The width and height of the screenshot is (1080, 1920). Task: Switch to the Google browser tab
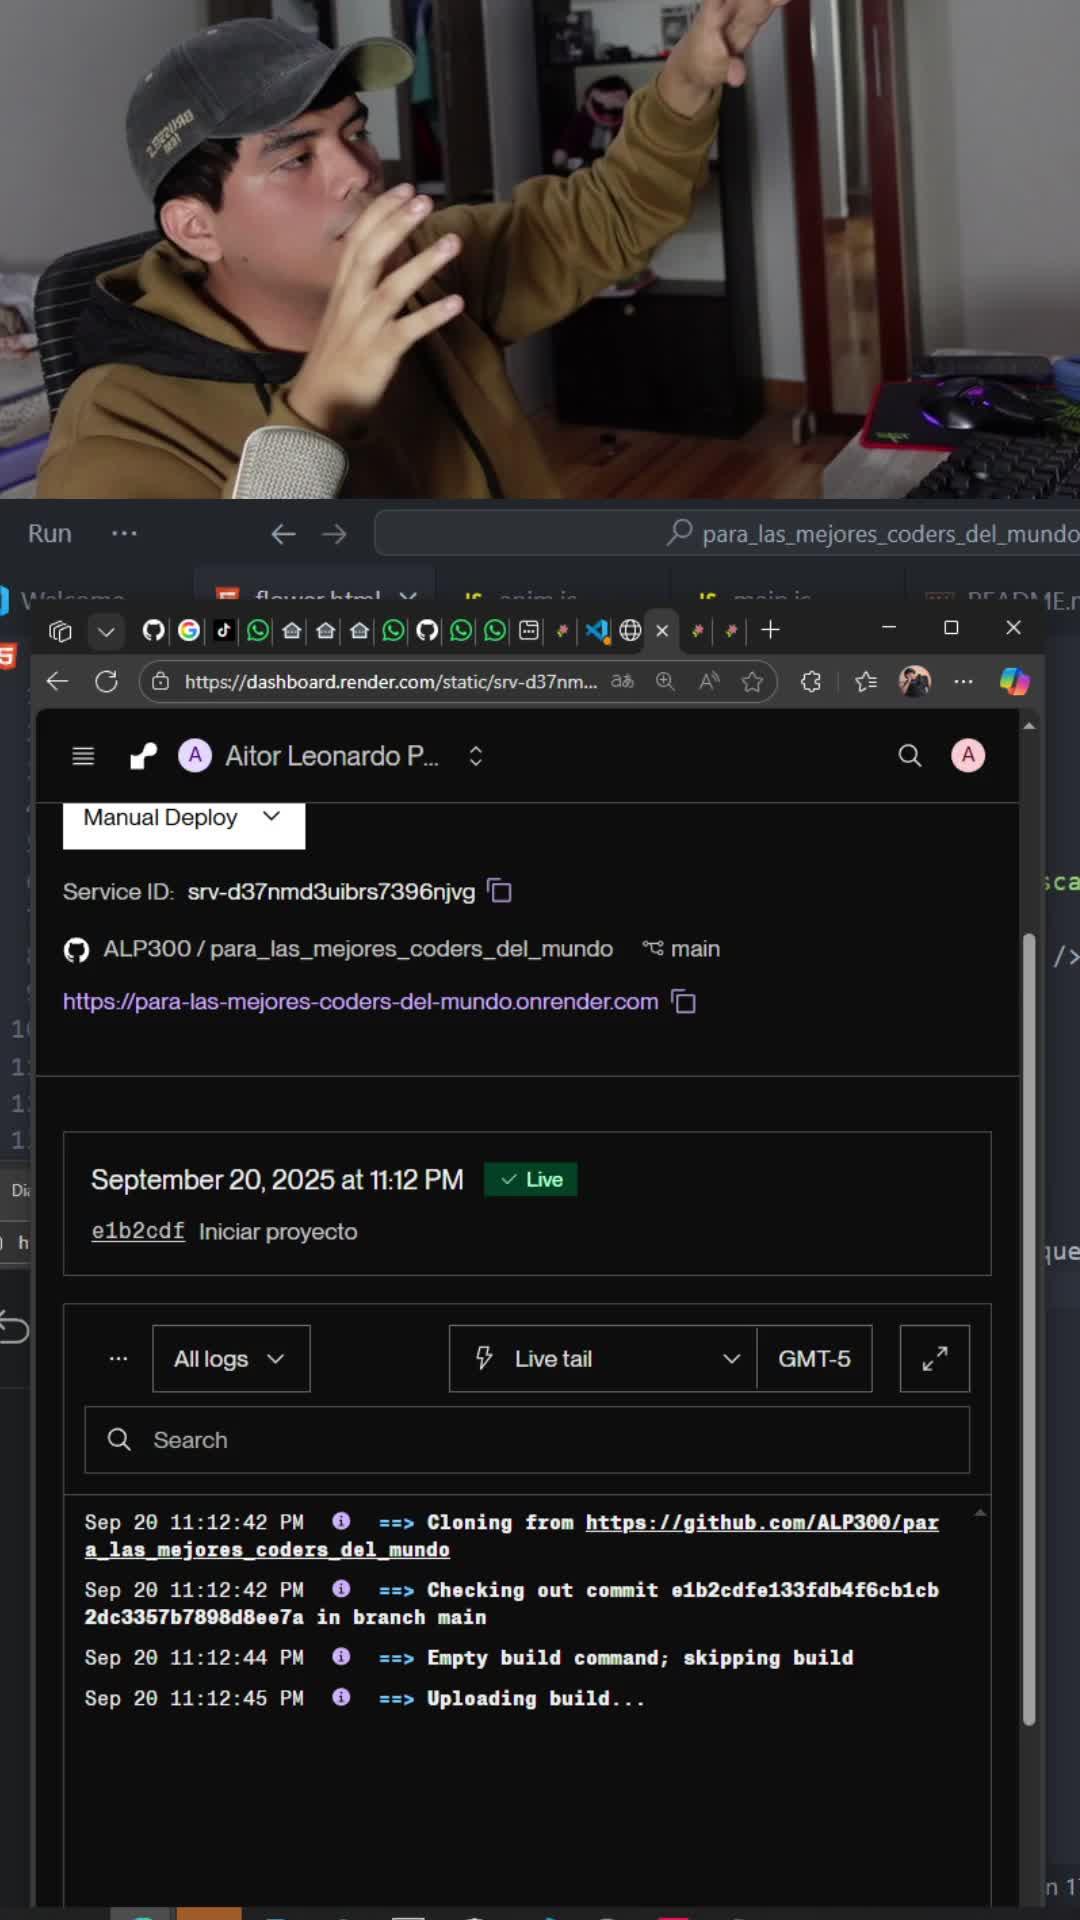(x=189, y=630)
